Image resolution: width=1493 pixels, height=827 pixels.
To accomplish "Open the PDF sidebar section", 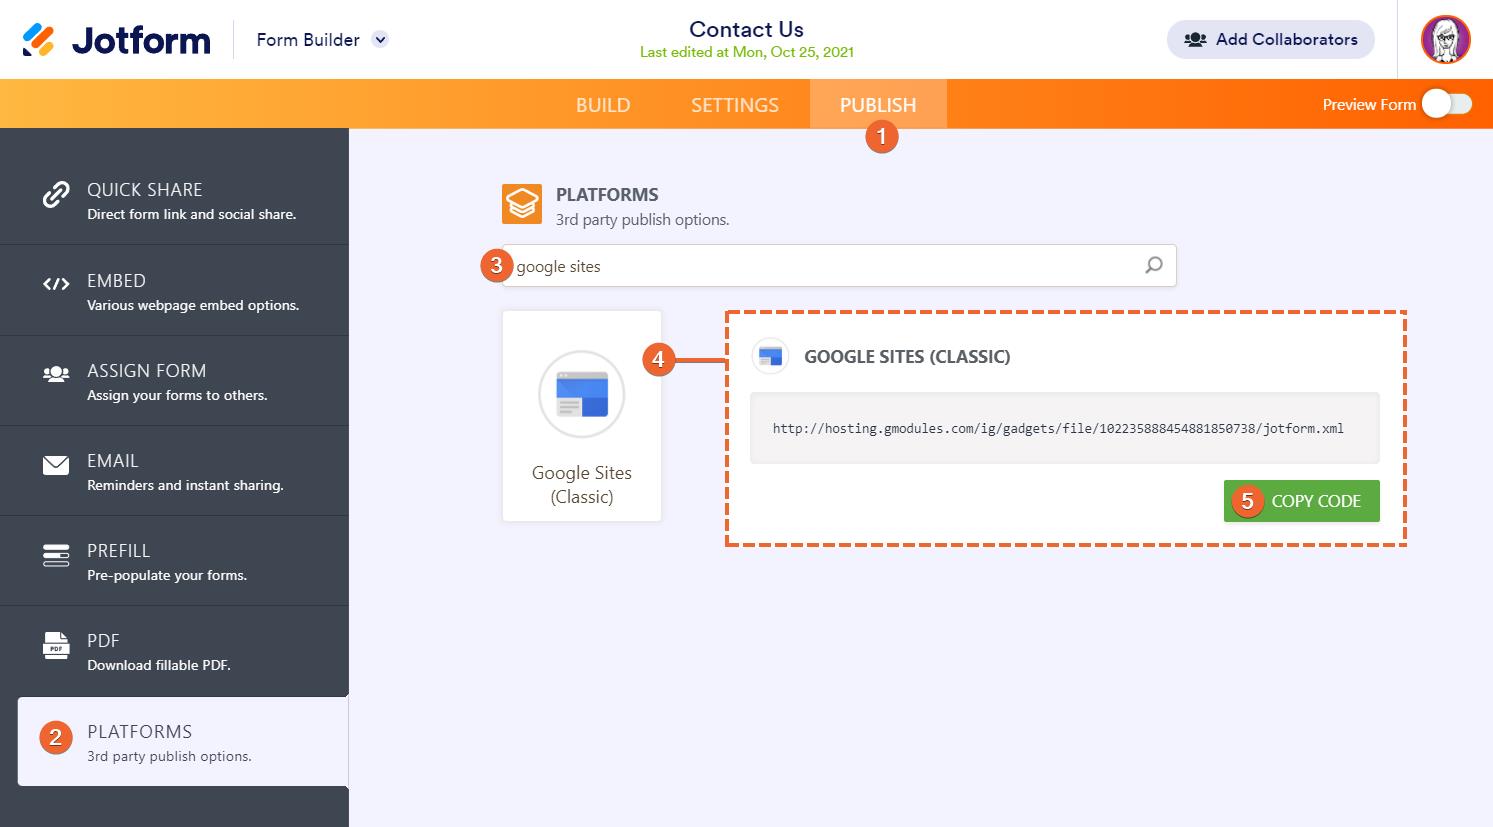I will click(x=174, y=651).
